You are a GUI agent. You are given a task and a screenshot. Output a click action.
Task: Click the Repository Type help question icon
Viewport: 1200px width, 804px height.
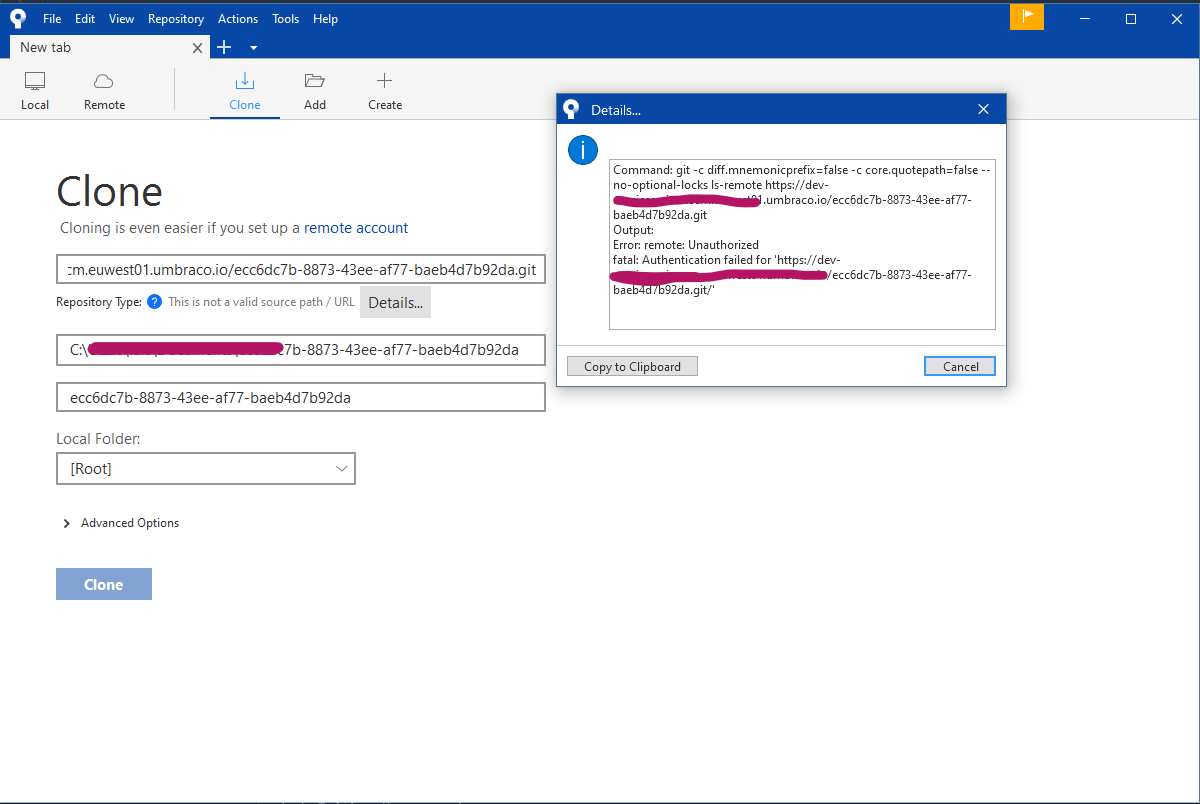154,302
